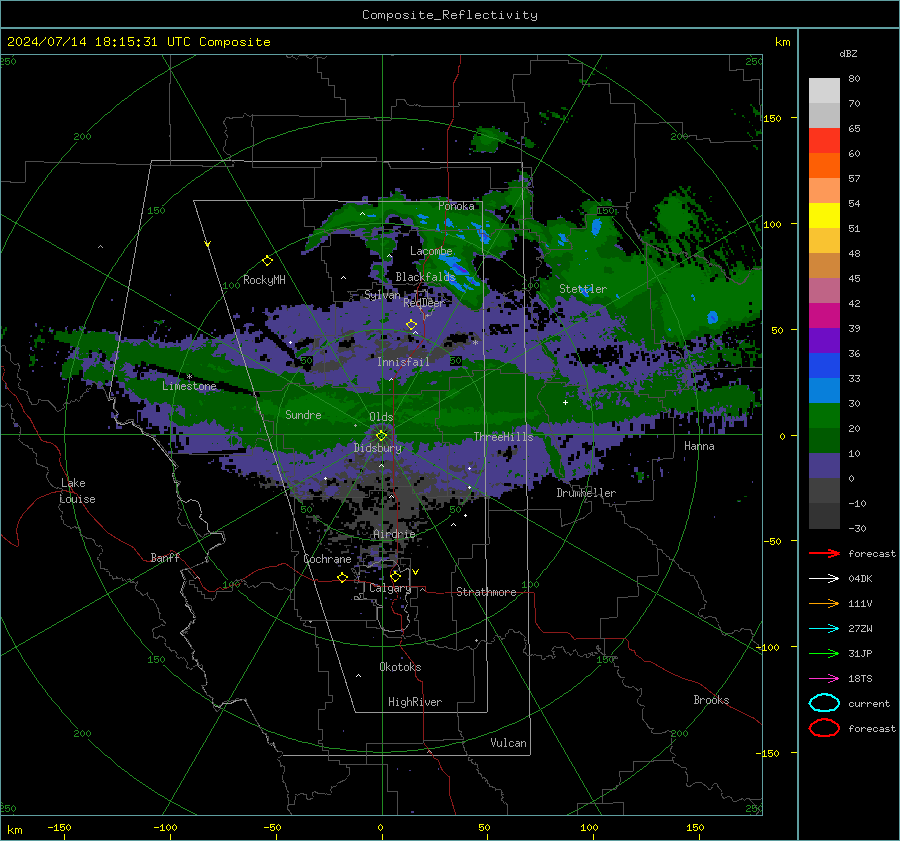
Task: Select the Didsbury label
Action: point(377,448)
